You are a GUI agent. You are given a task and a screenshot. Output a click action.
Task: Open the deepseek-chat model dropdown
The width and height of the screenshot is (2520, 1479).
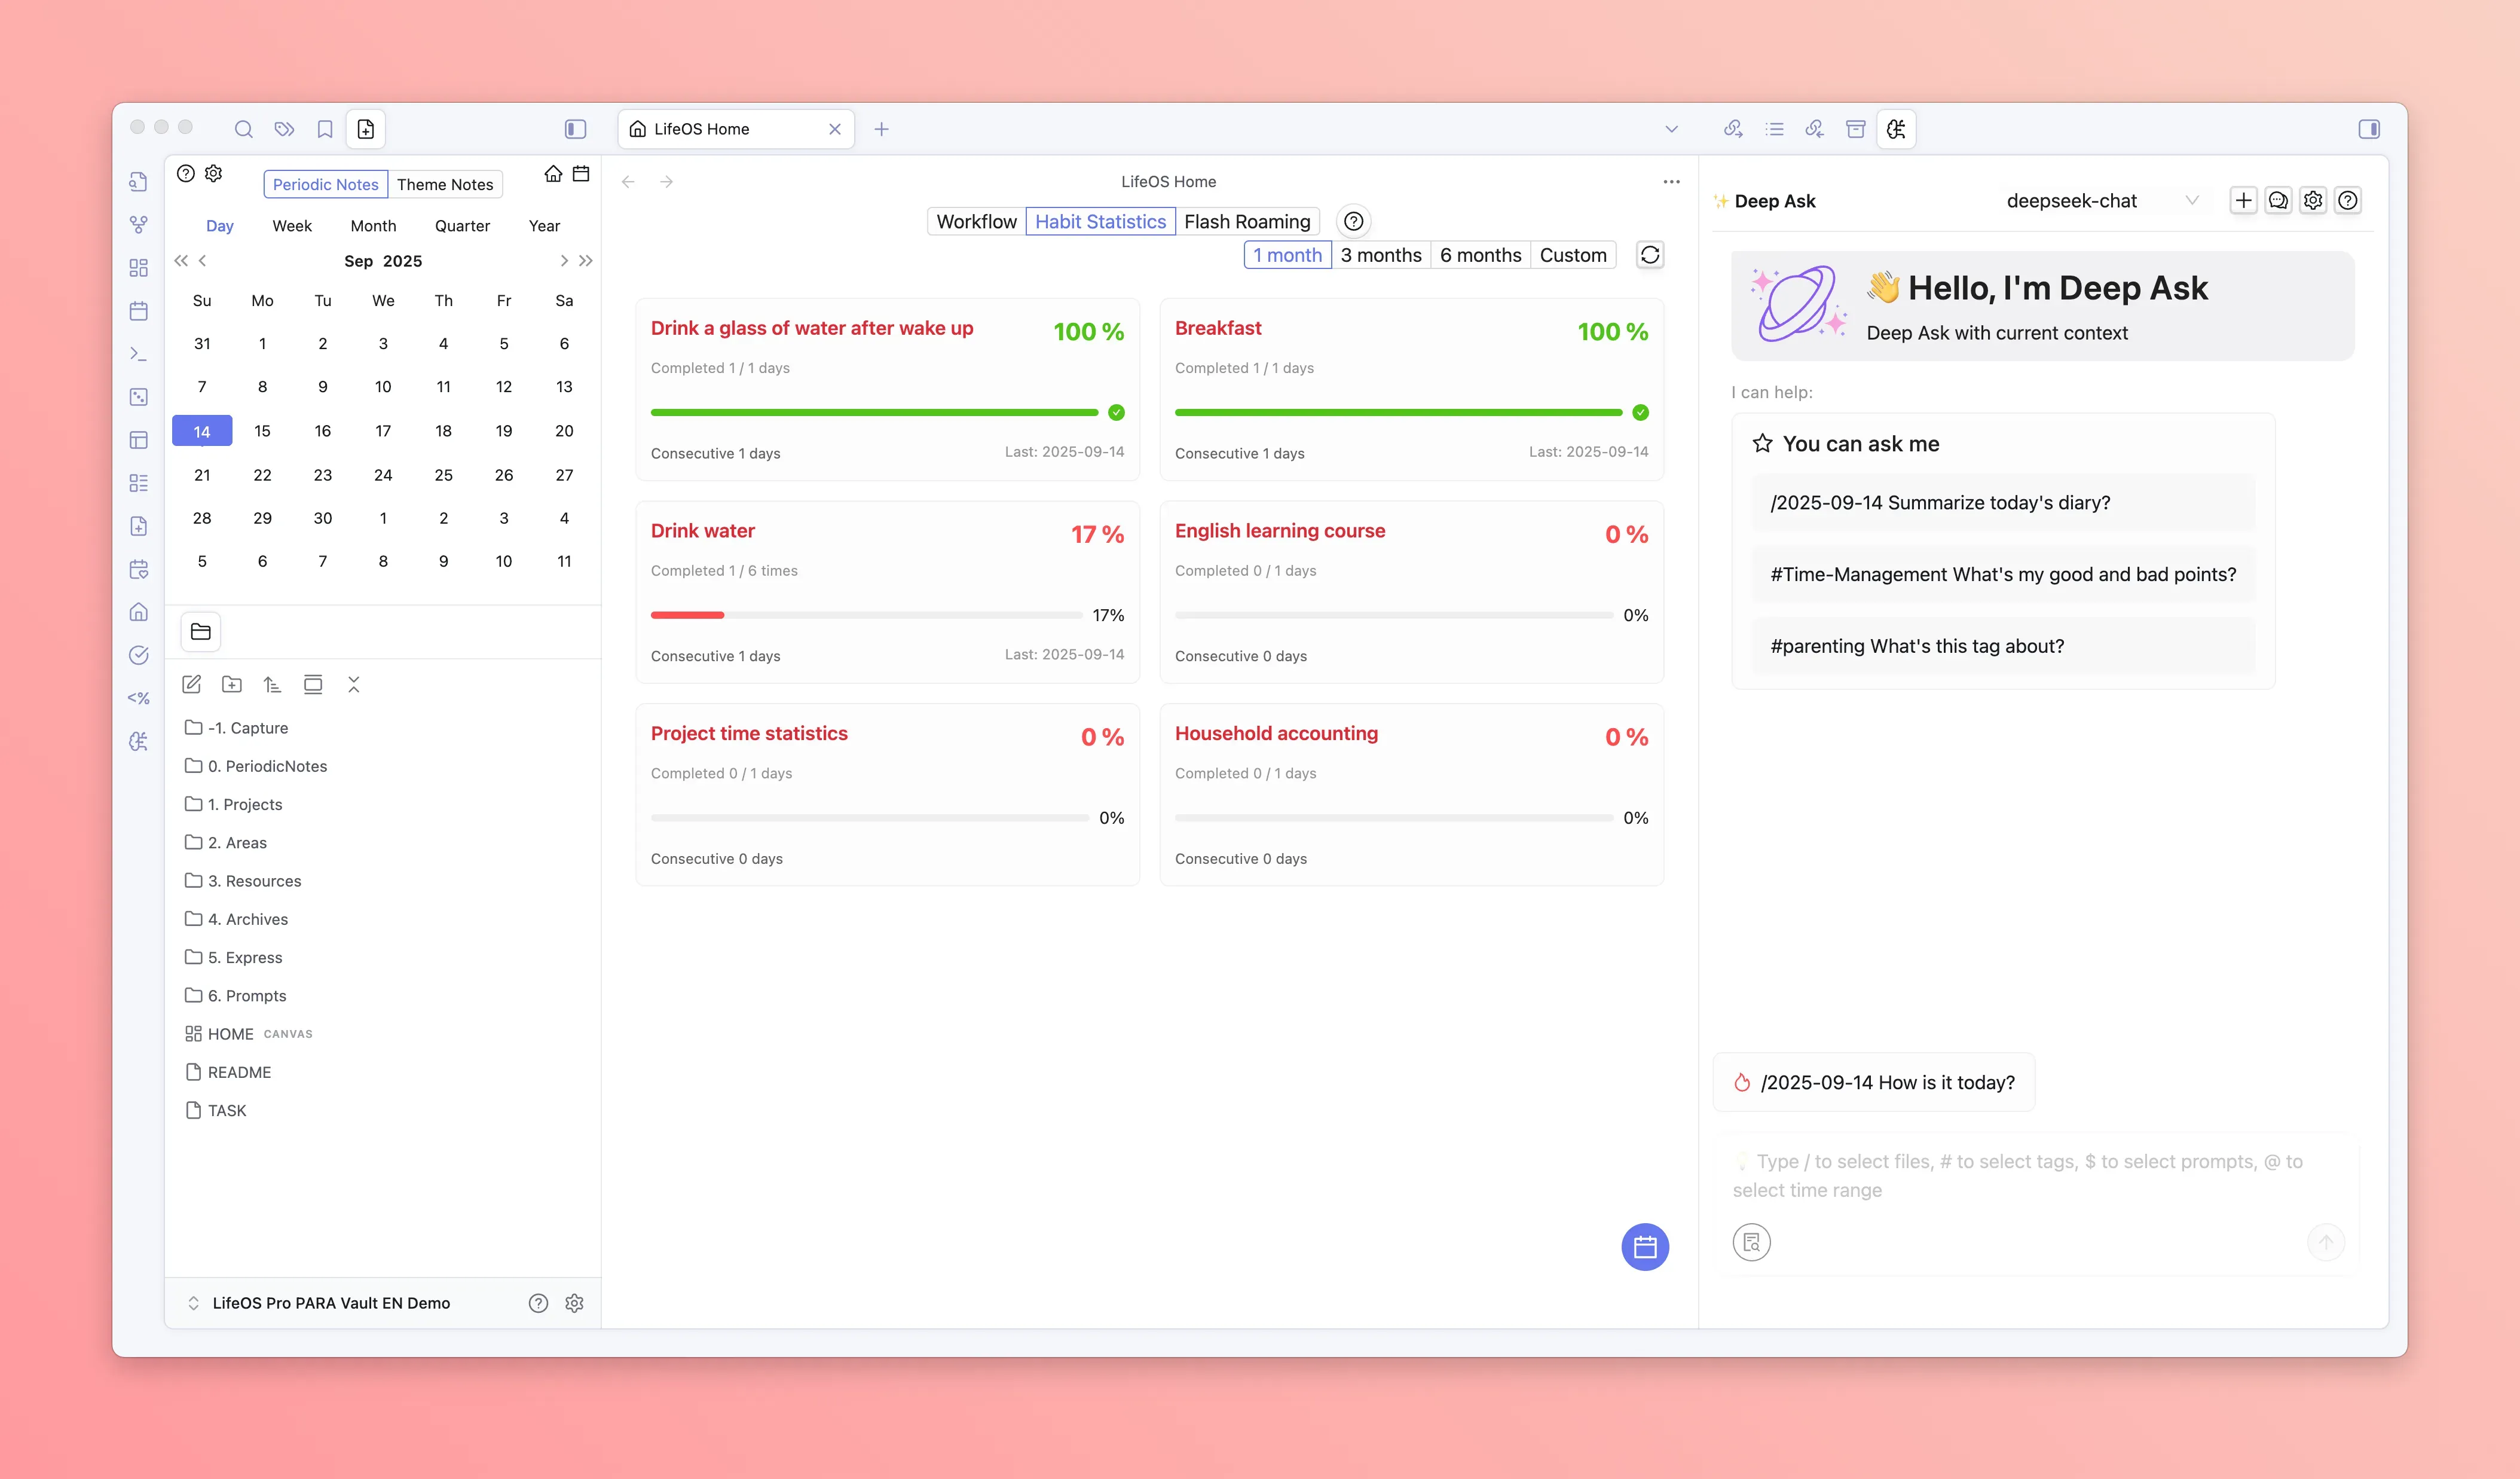2100,200
